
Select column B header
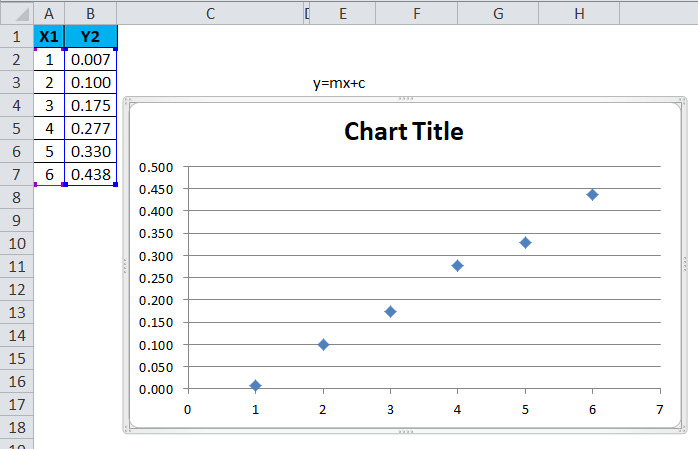[91, 13]
